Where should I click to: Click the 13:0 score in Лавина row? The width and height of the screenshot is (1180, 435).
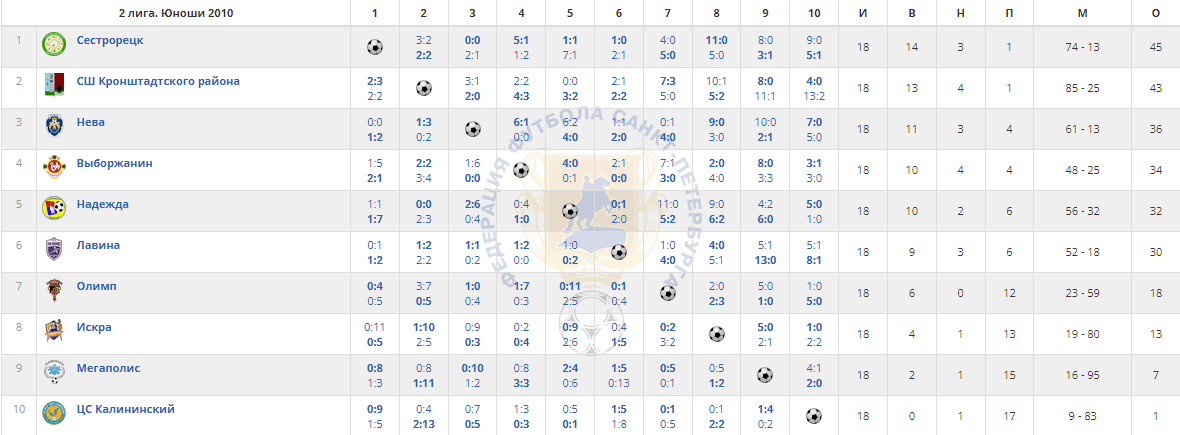[x=765, y=260]
